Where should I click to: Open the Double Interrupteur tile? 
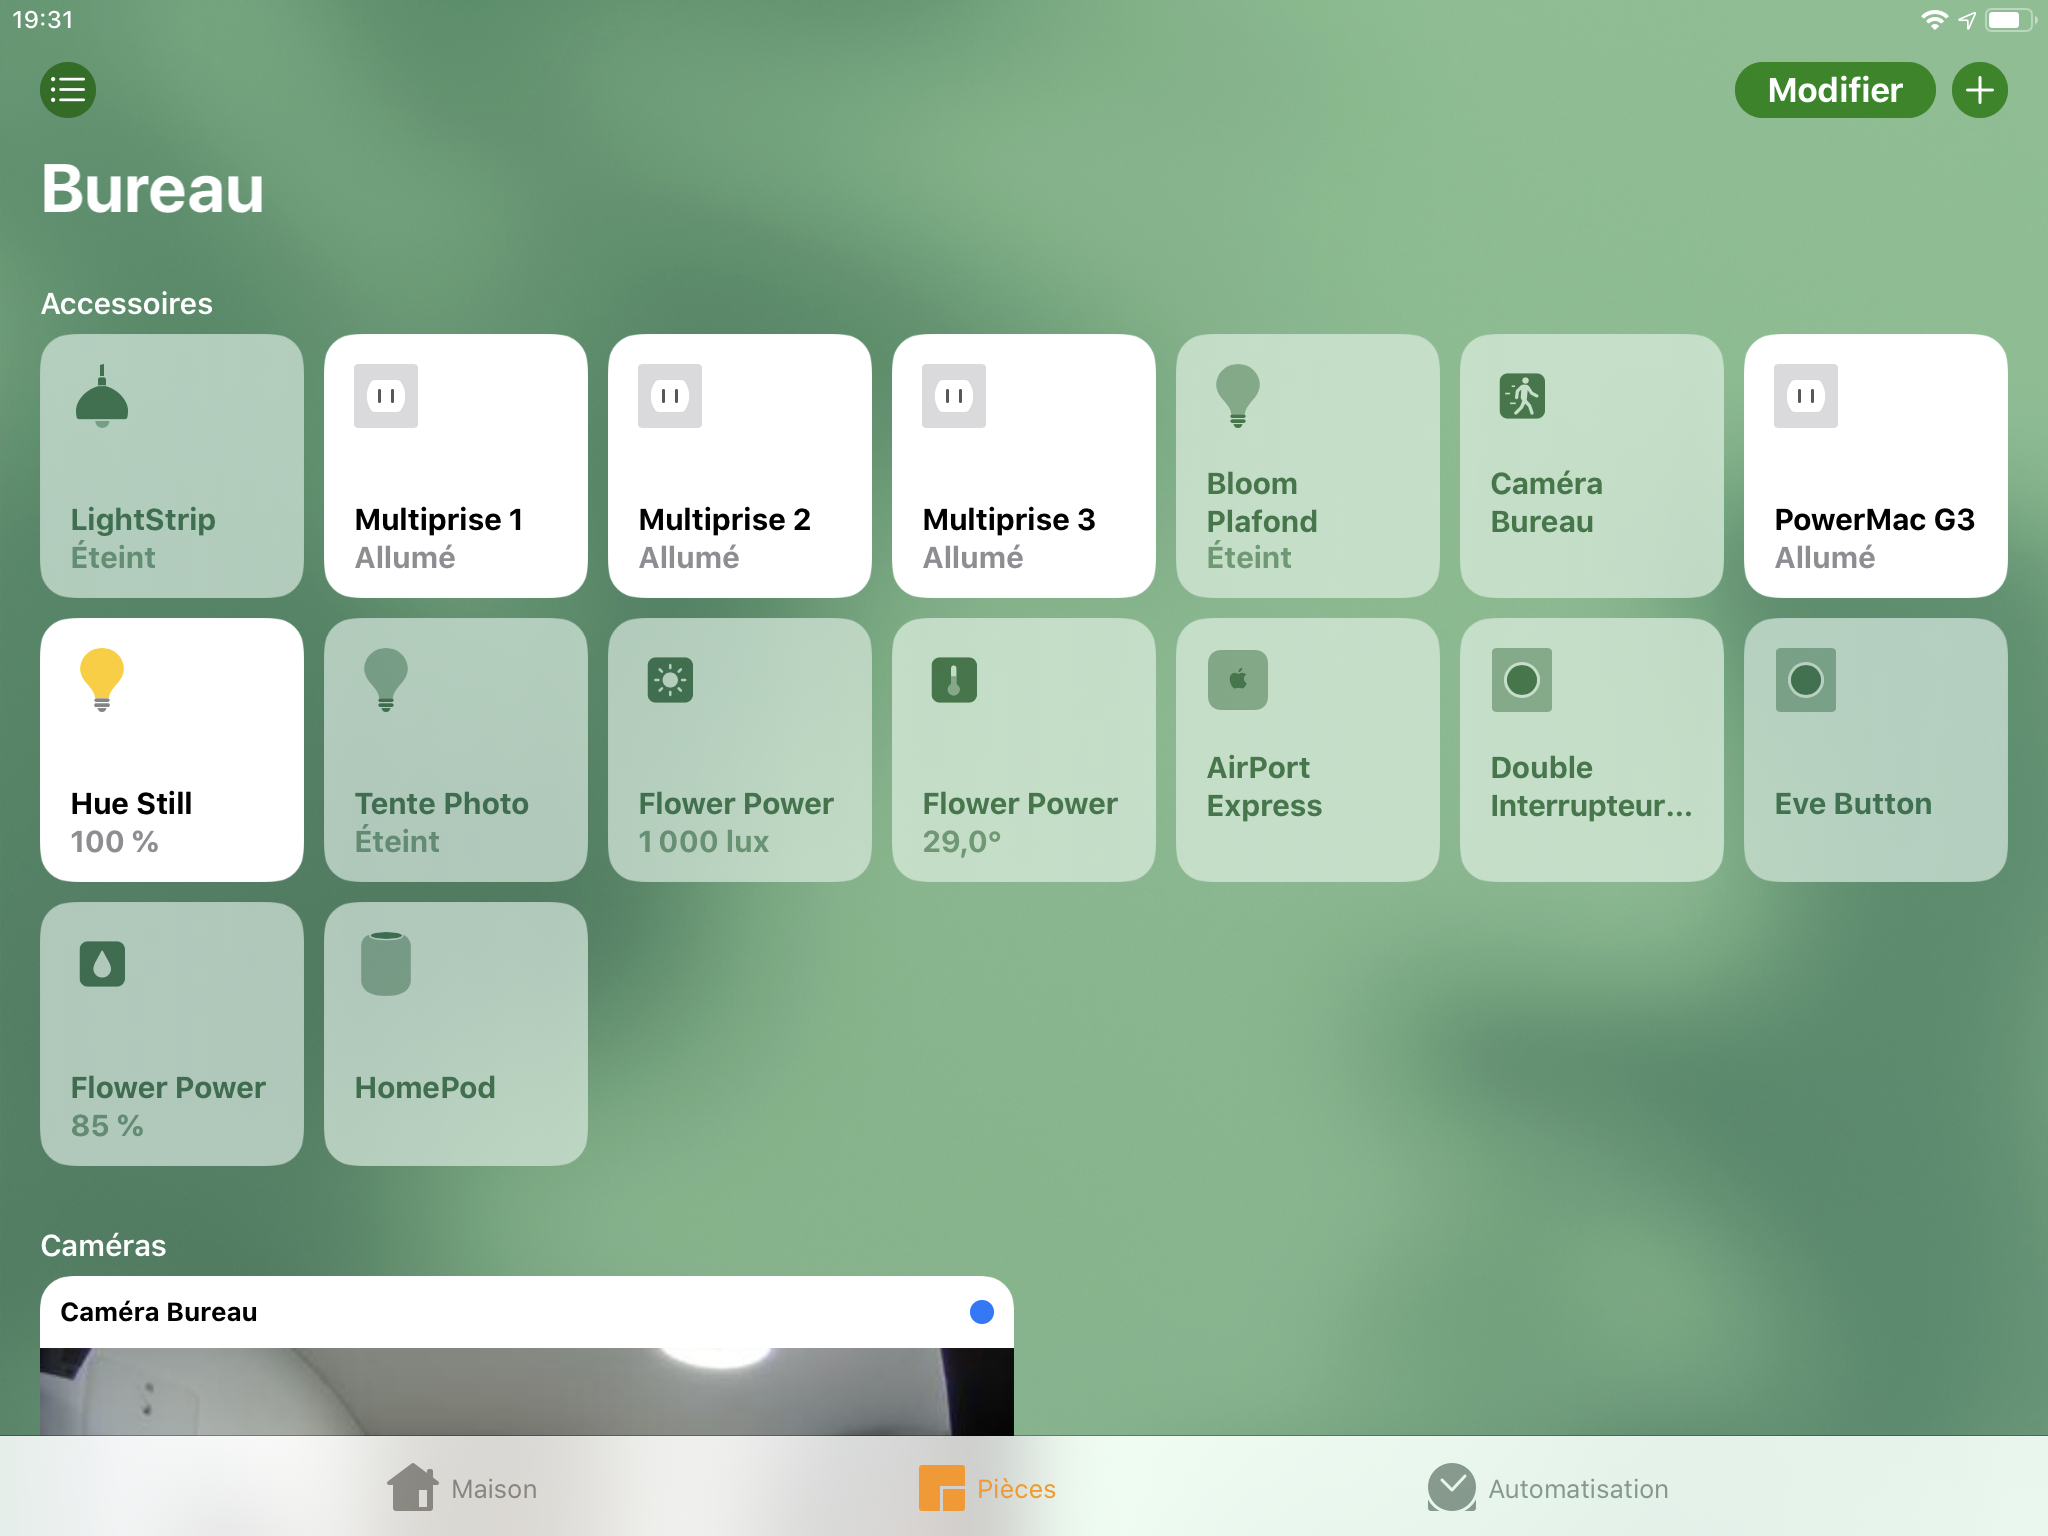point(1592,750)
